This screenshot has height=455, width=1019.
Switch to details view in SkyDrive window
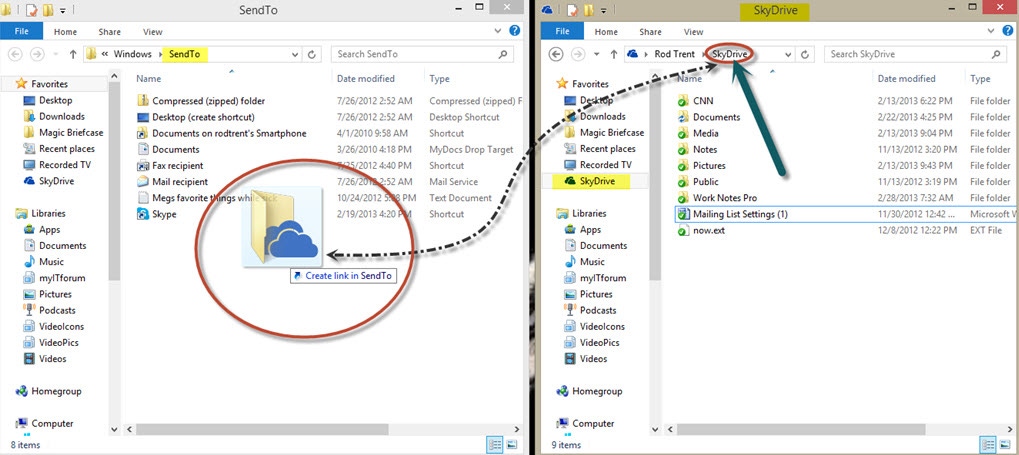click(x=988, y=445)
